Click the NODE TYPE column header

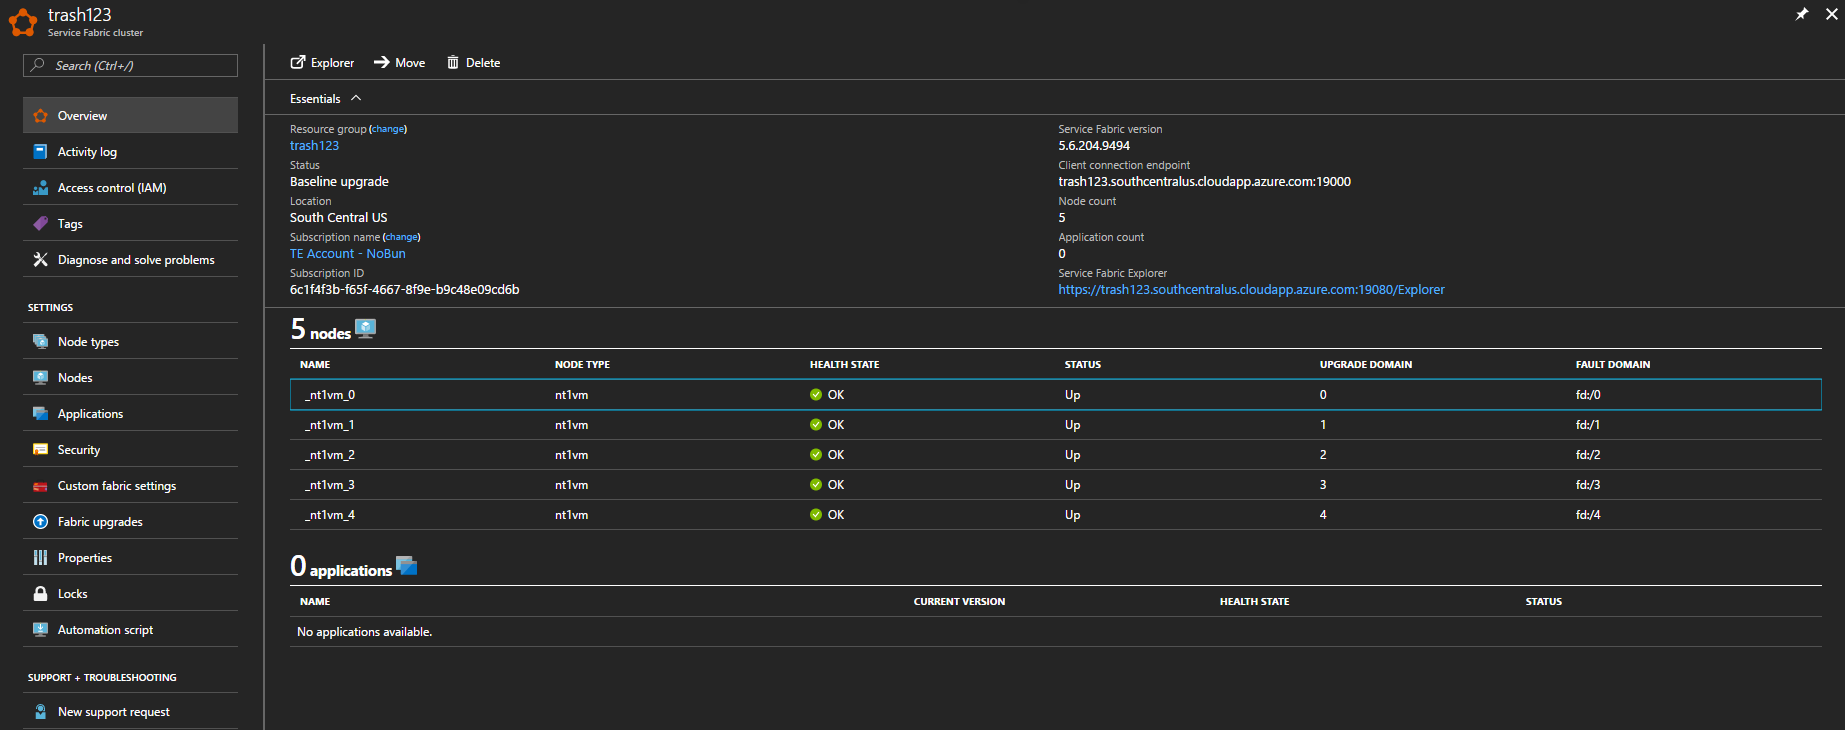click(x=582, y=364)
